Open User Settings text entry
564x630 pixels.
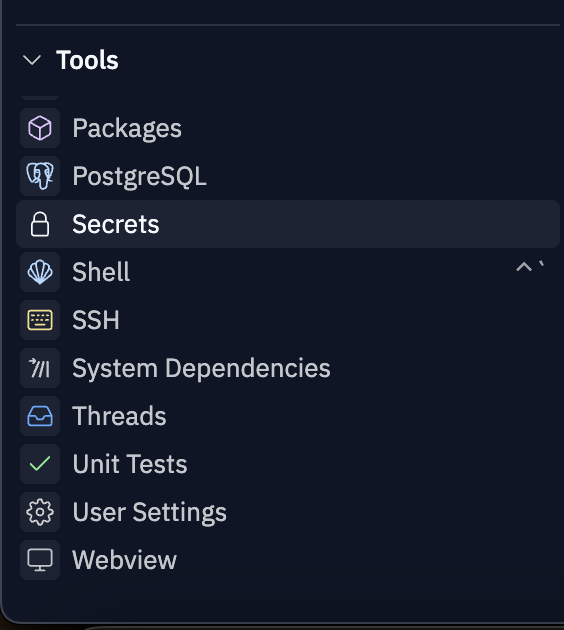(x=149, y=513)
